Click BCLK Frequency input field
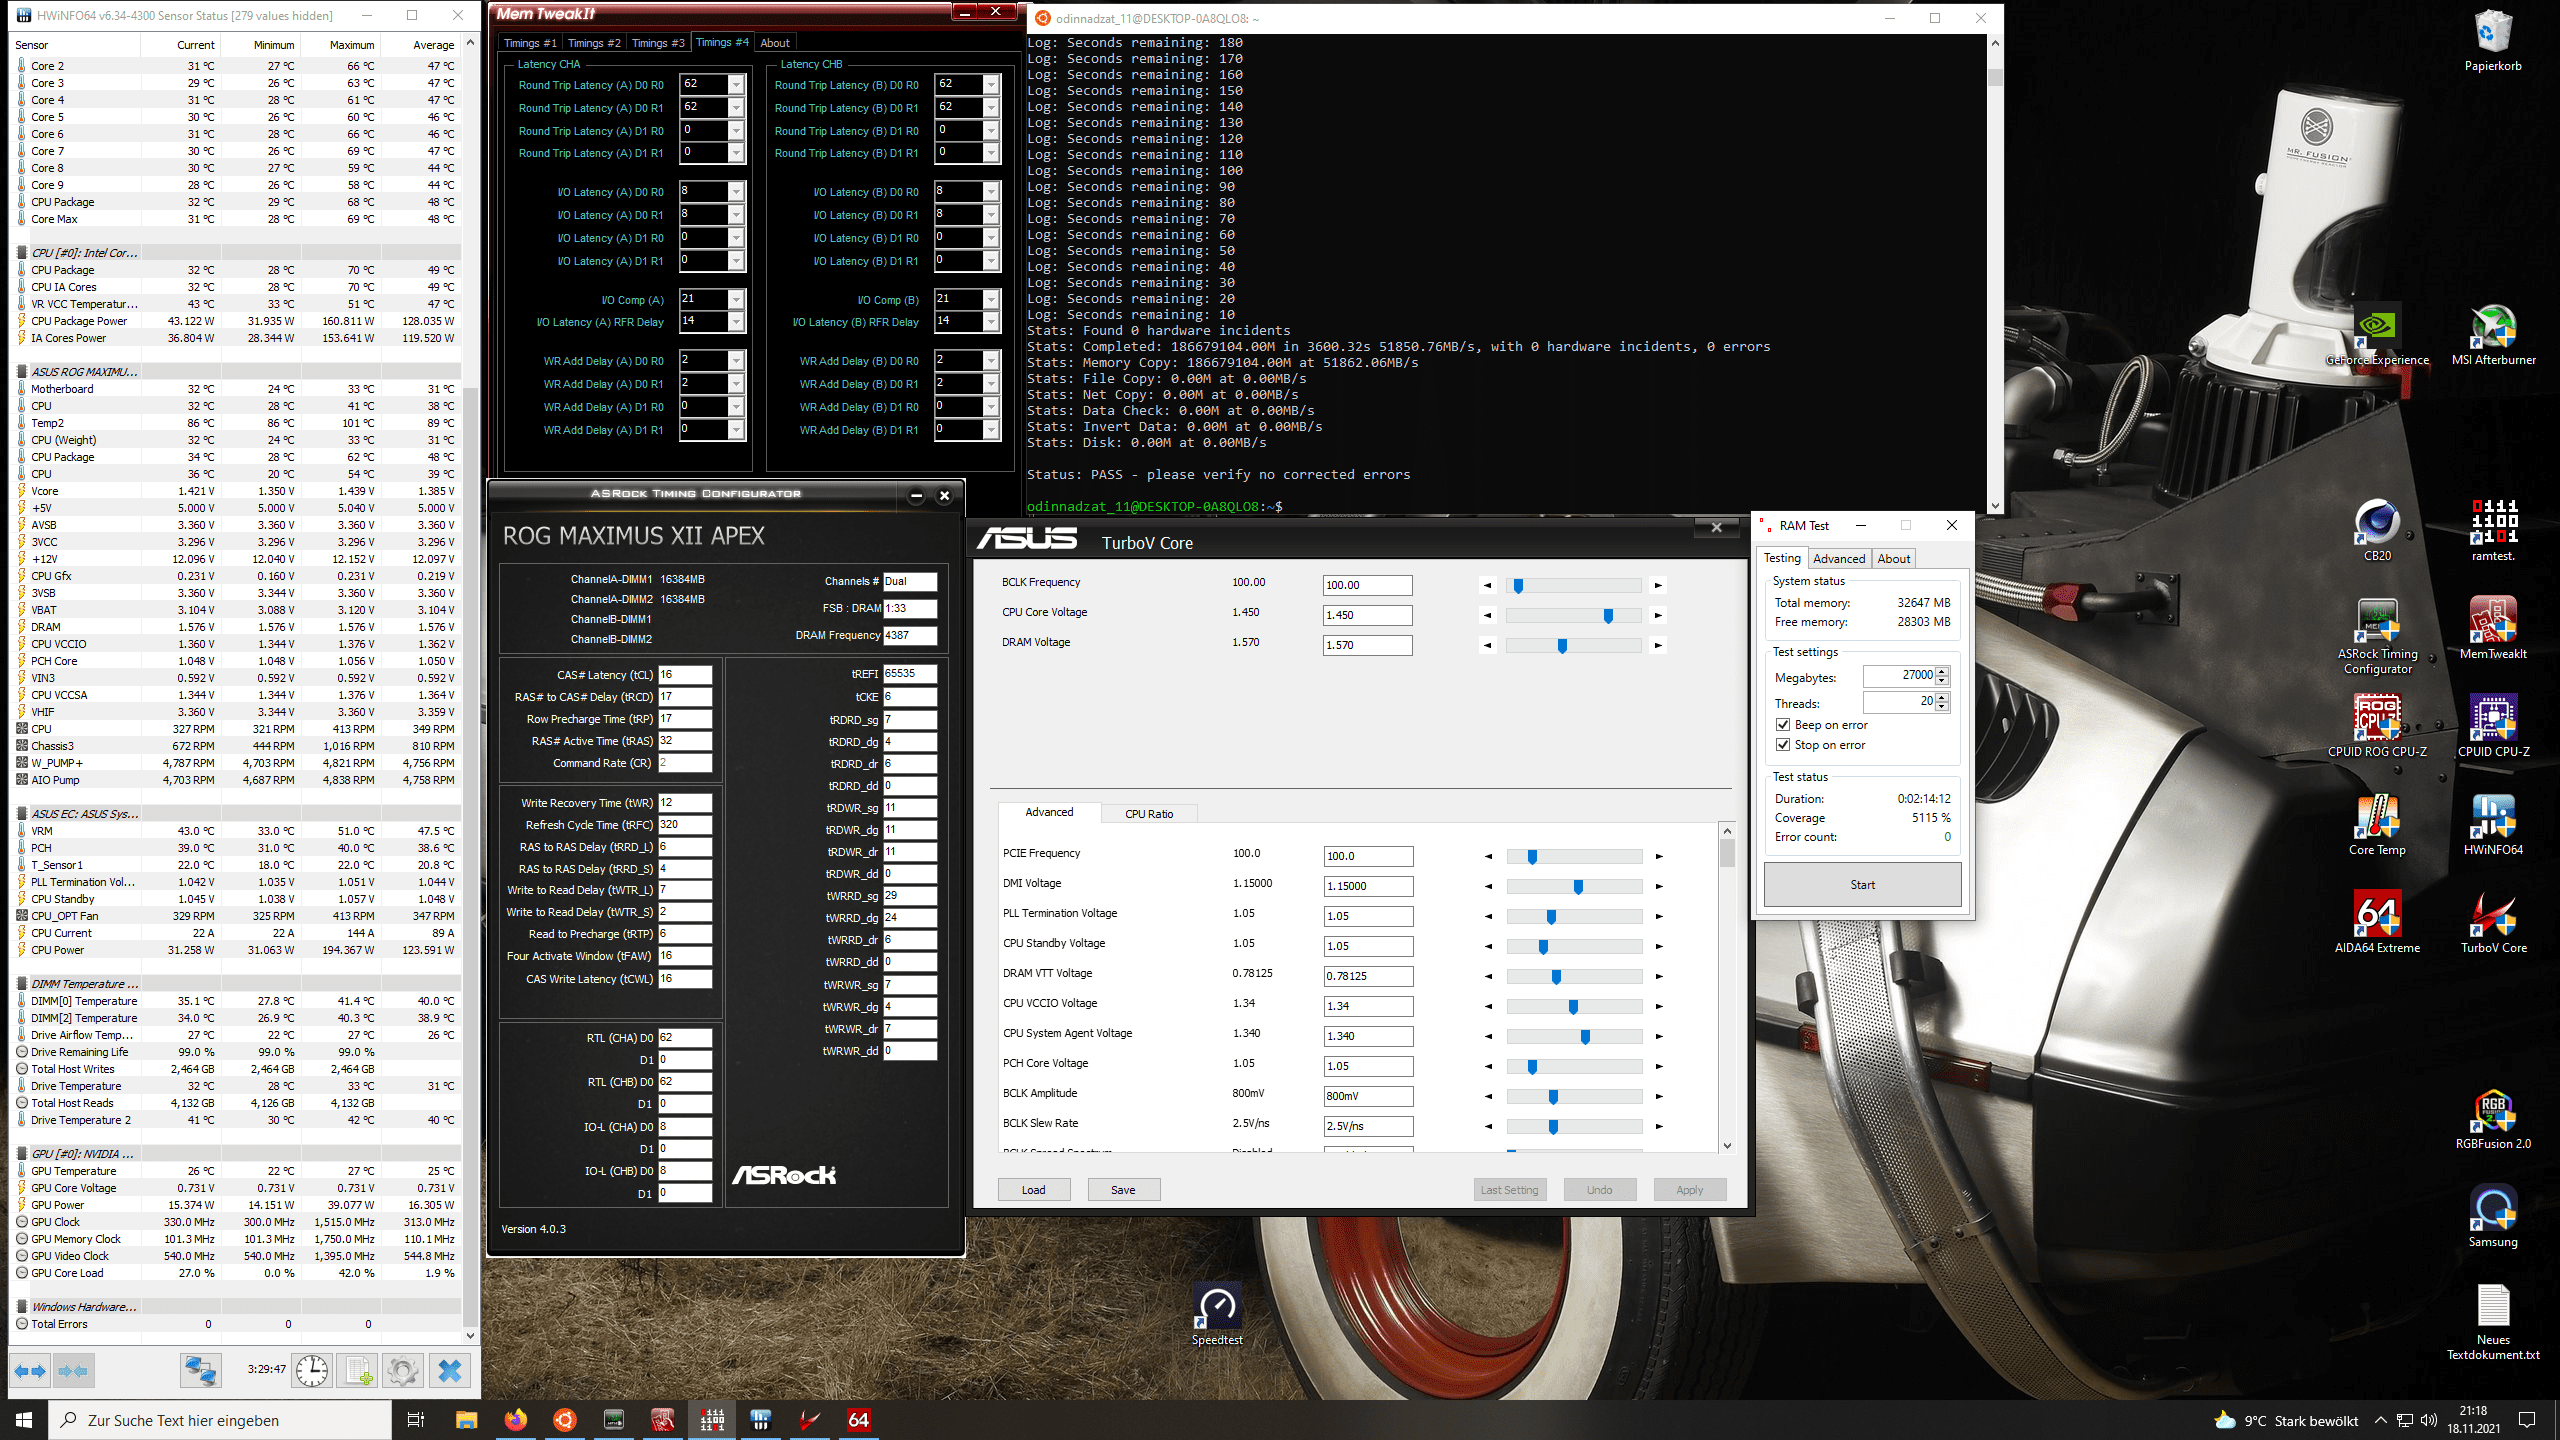Image resolution: width=2560 pixels, height=1440 pixels. pyautogui.click(x=1367, y=585)
